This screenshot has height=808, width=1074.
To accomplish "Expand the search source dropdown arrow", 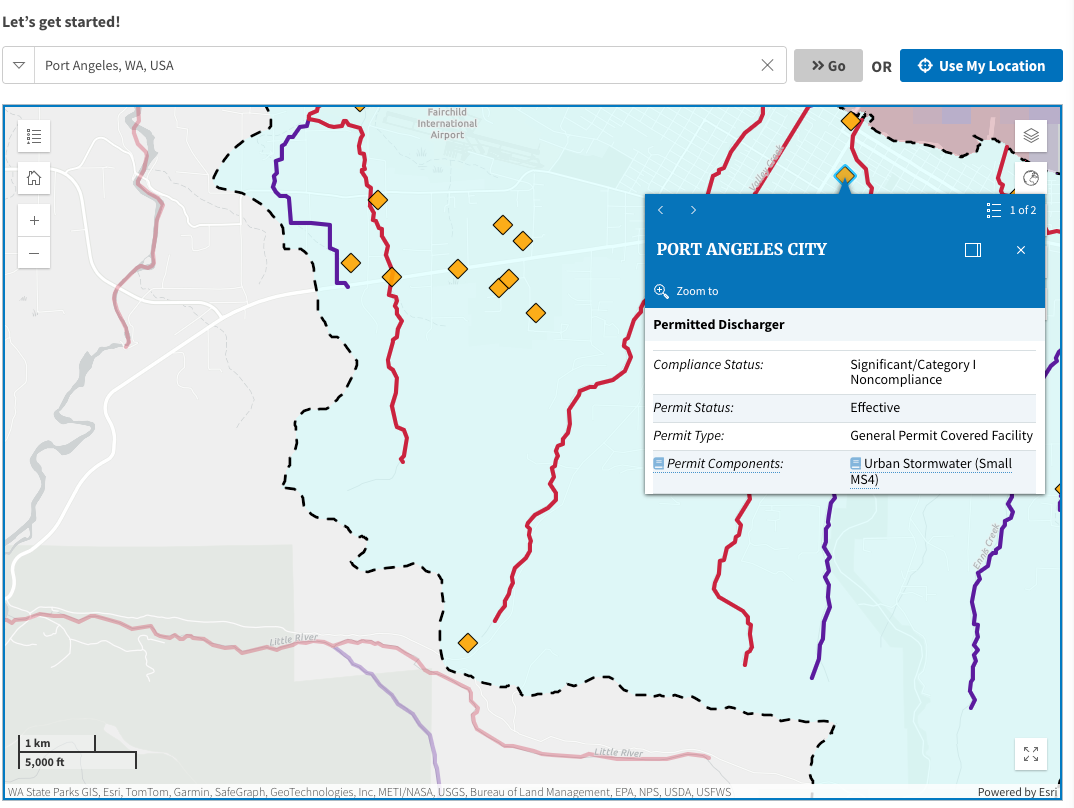I will tap(19, 66).
